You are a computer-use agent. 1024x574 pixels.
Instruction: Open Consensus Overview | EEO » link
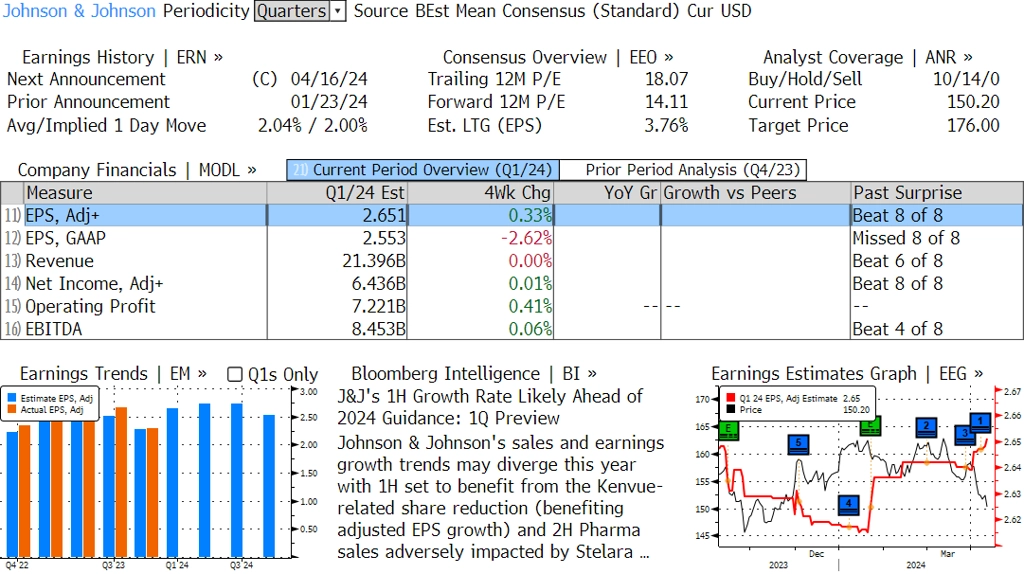pyautogui.click(x=558, y=57)
